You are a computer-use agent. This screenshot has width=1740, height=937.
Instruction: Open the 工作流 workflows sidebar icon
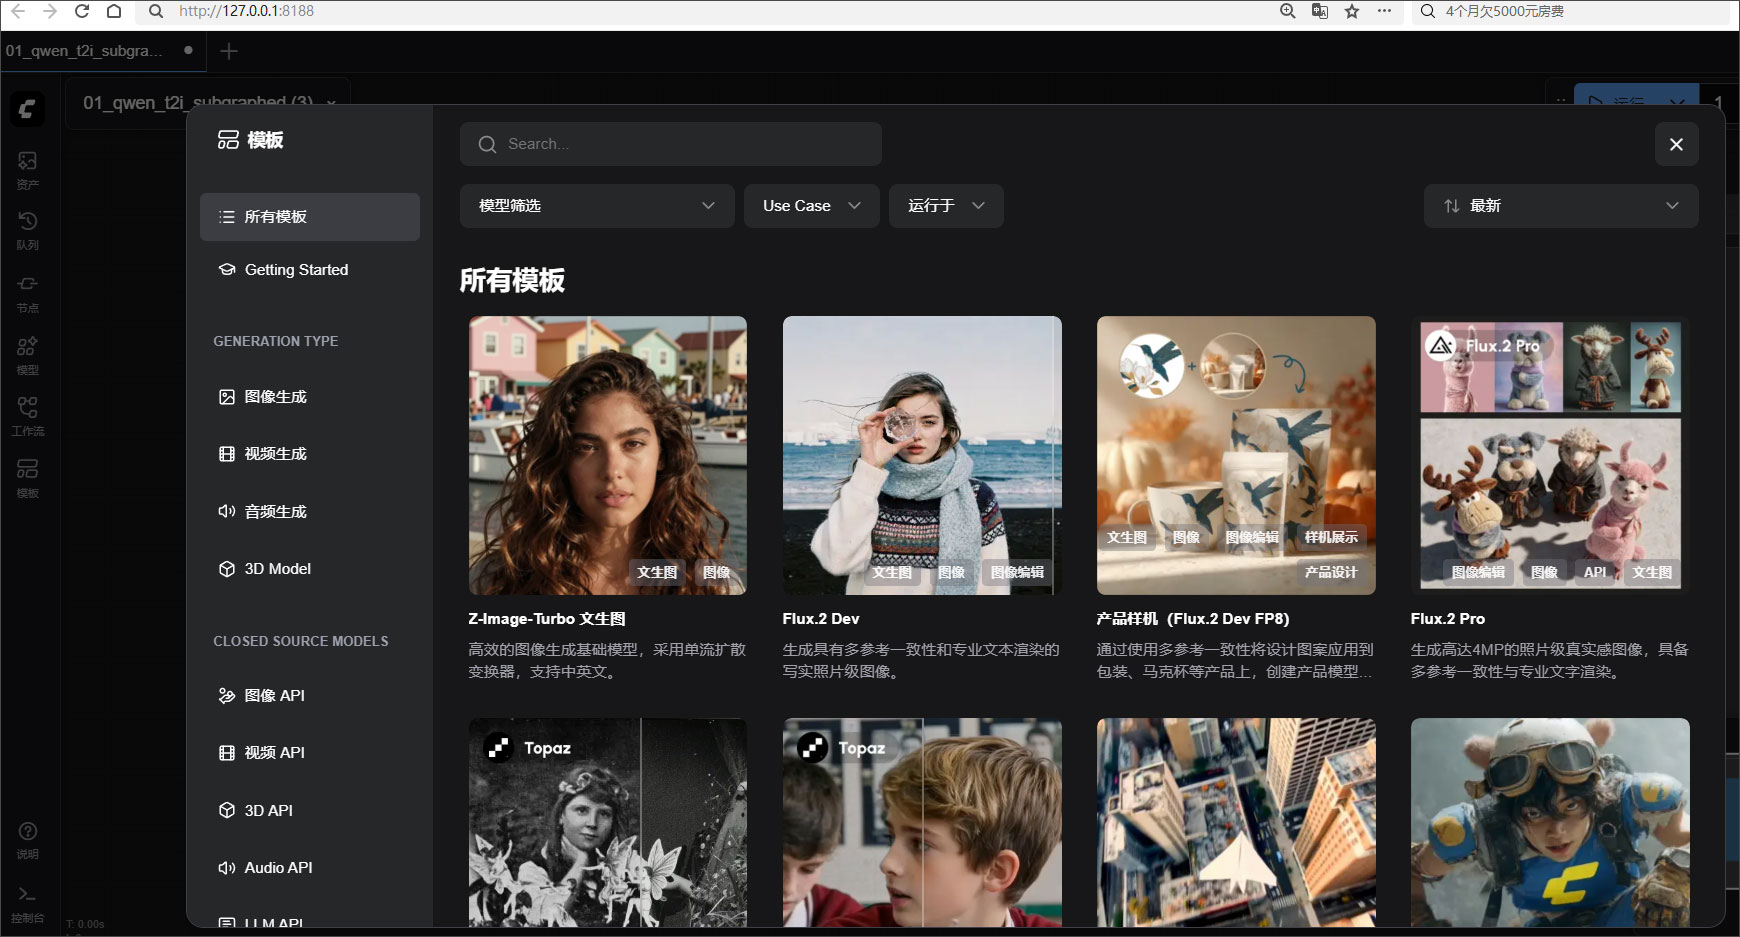tap(28, 415)
